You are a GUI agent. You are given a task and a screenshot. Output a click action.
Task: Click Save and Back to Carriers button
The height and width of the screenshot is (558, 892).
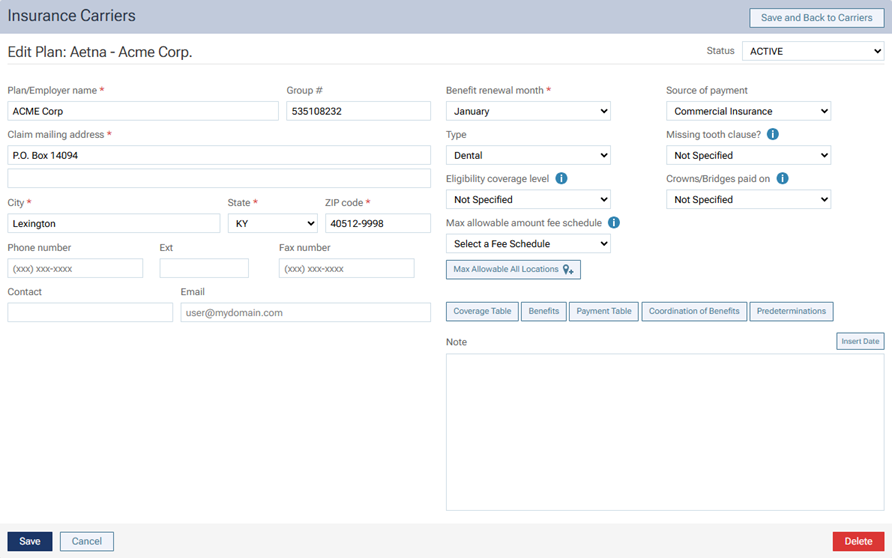816,18
